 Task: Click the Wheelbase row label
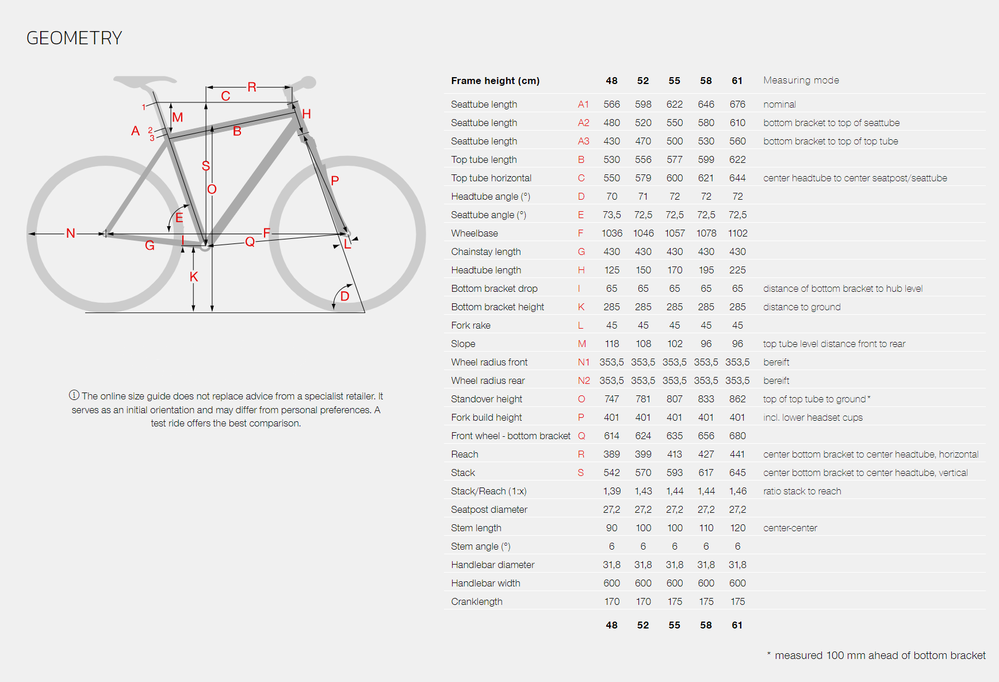474,233
